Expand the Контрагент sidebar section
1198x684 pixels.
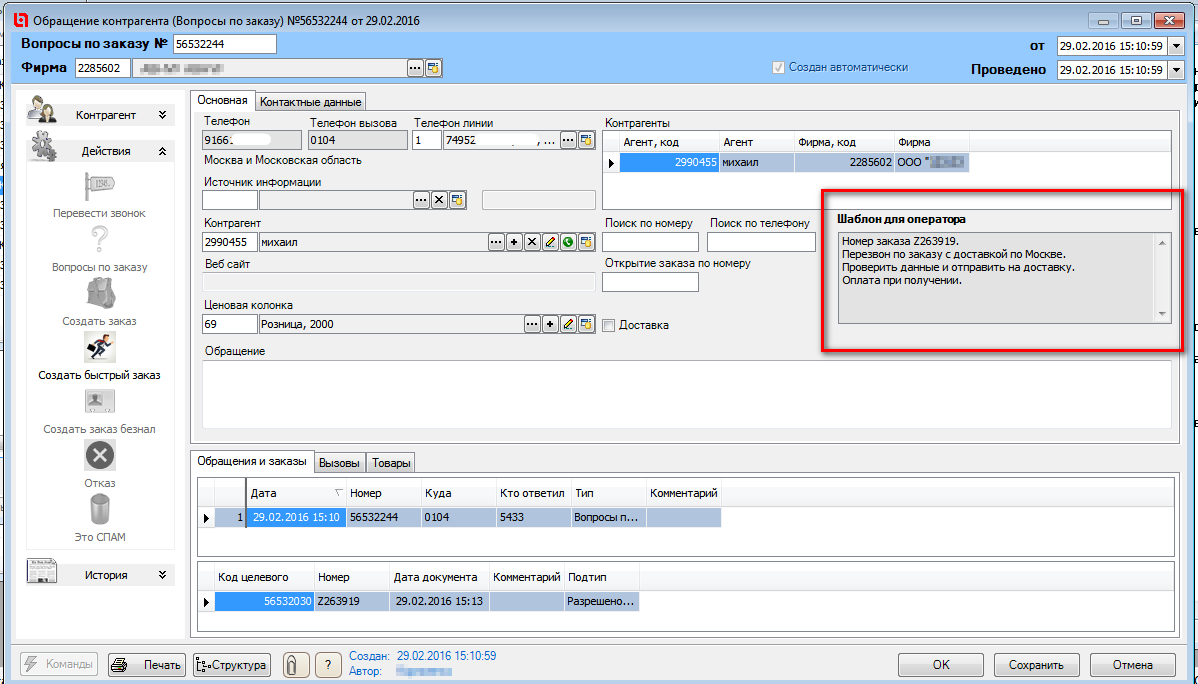(162, 115)
